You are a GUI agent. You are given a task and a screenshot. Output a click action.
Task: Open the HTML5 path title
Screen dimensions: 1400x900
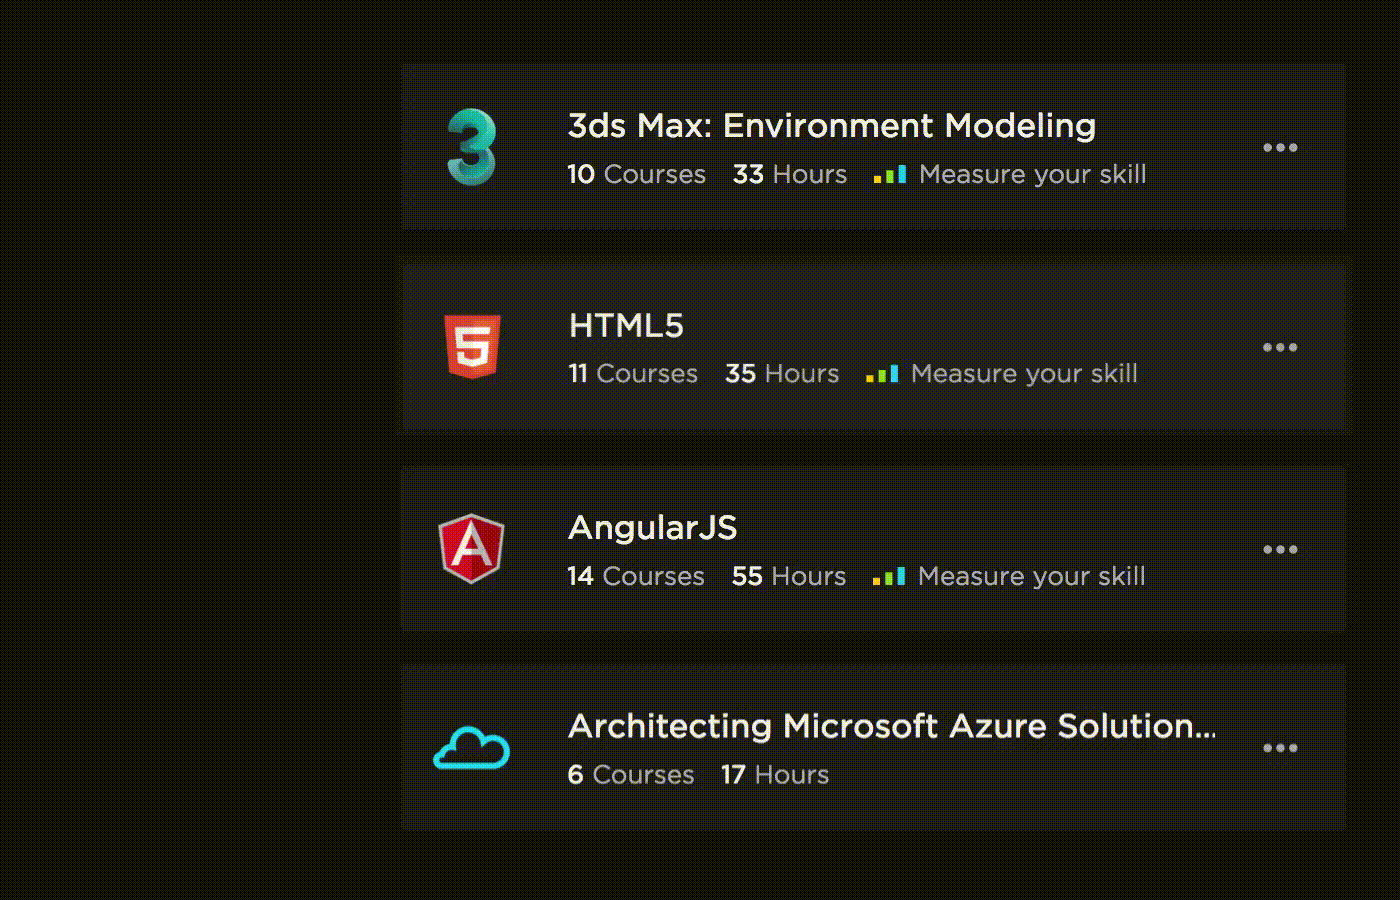coord(626,326)
